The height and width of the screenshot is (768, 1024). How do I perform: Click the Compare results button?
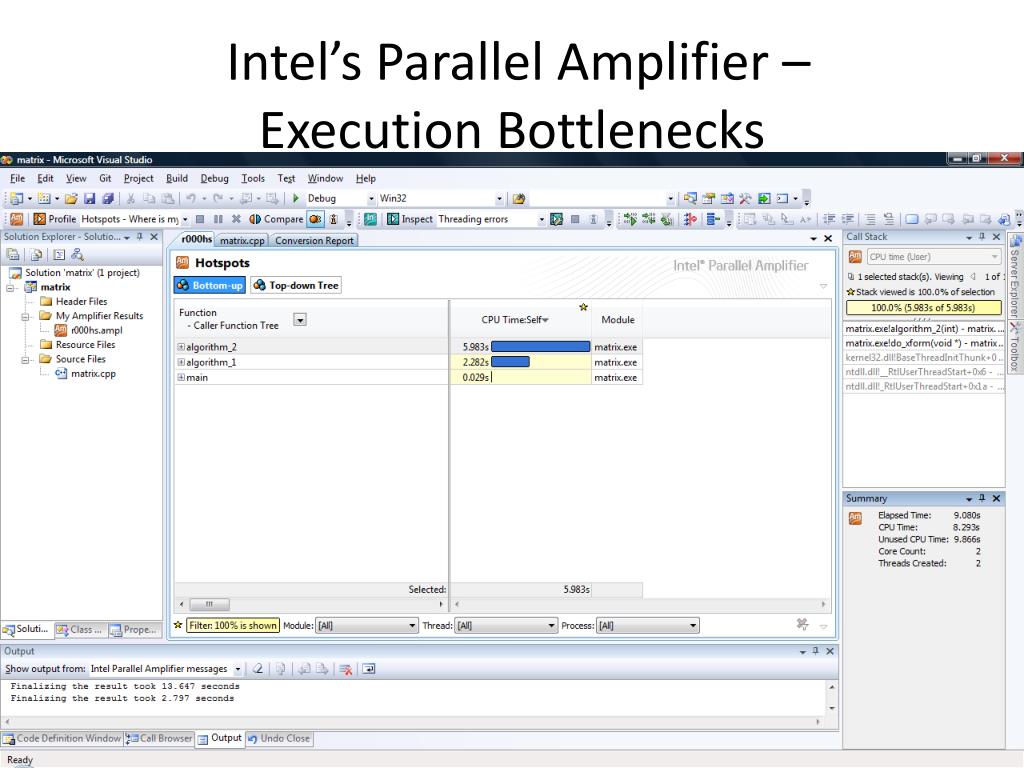[276, 219]
